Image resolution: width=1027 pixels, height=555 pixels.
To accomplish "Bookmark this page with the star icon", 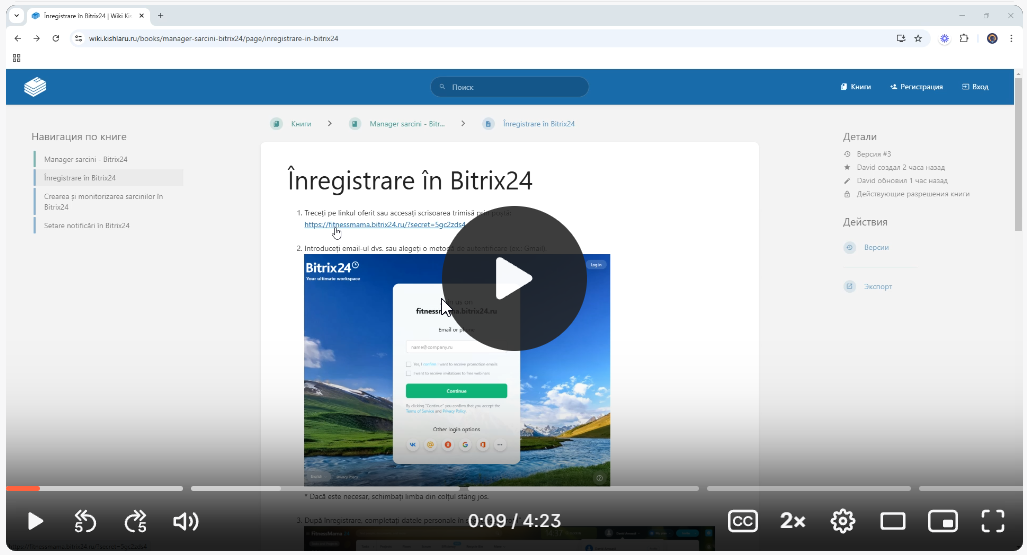I will coord(918,39).
